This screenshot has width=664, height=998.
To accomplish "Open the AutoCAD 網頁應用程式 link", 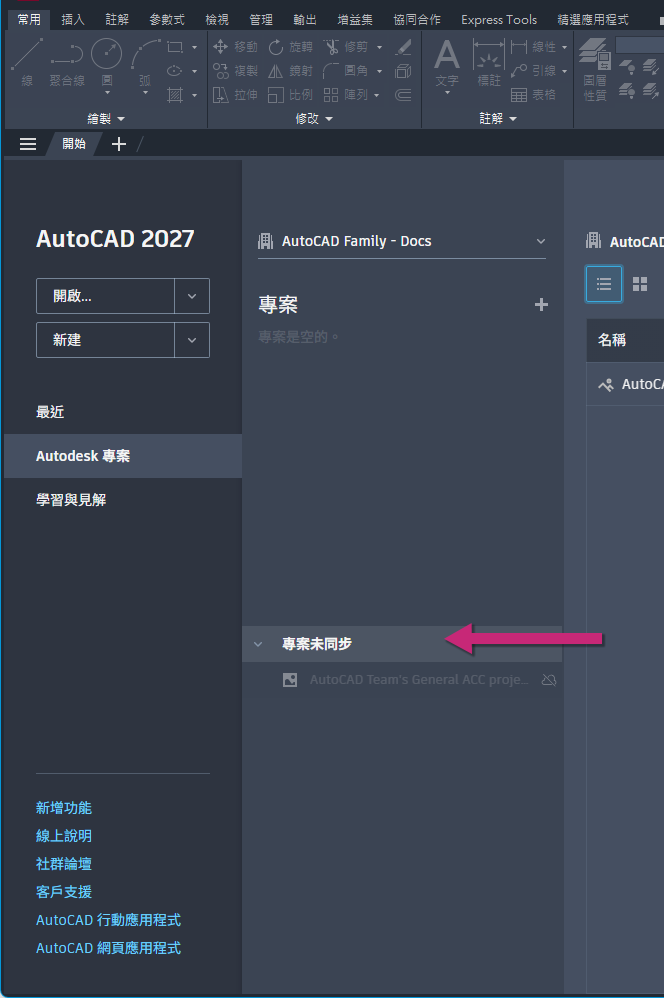I will (x=108, y=948).
